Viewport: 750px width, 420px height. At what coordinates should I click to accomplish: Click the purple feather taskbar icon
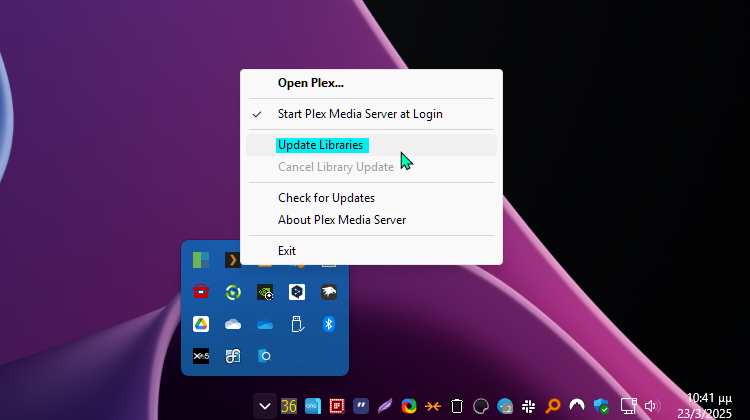[x=385, y=406]
